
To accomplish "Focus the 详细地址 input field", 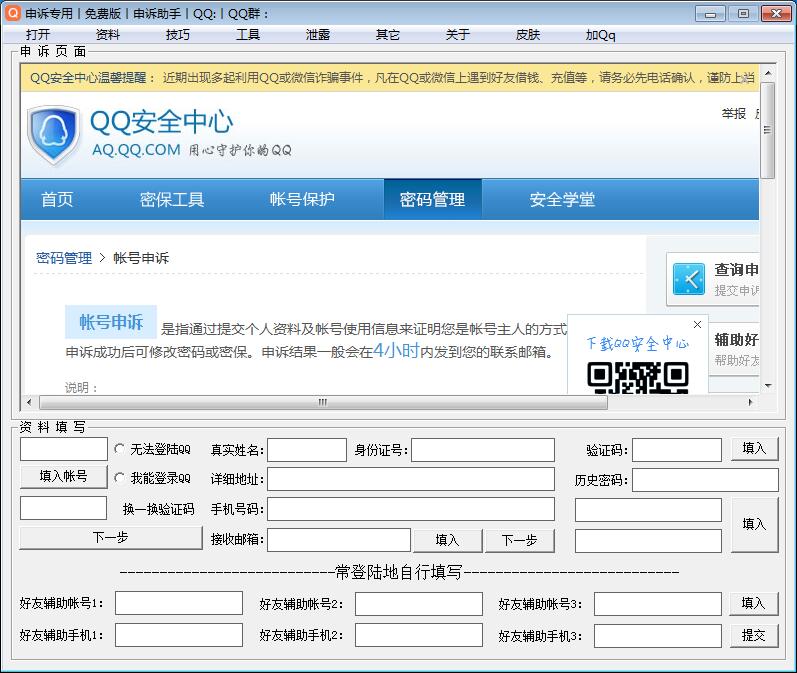I will [x=411, y=479].
